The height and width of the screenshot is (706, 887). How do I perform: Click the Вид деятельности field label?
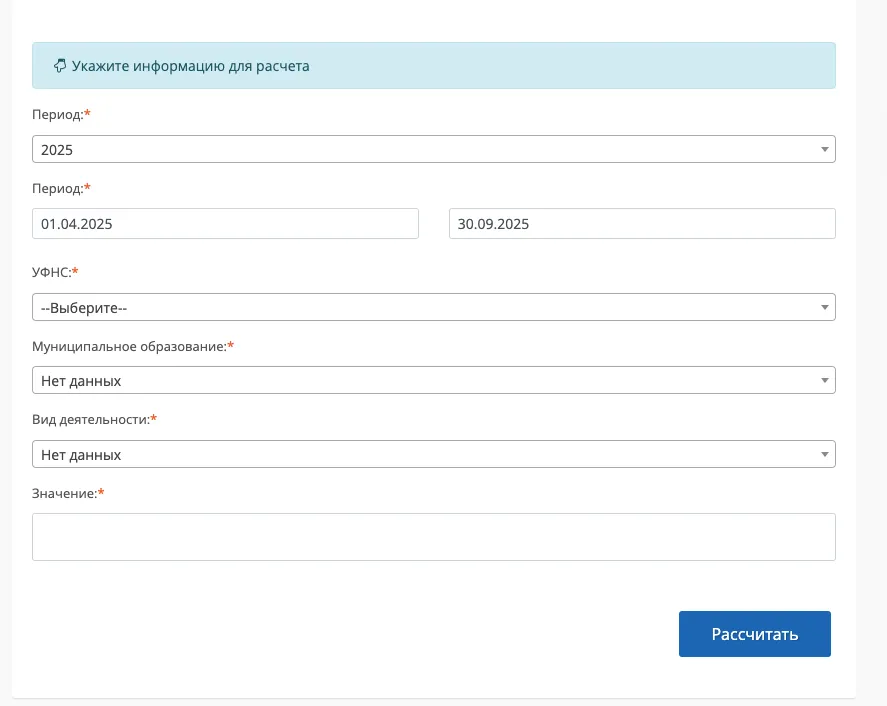(x=91, y=420)
